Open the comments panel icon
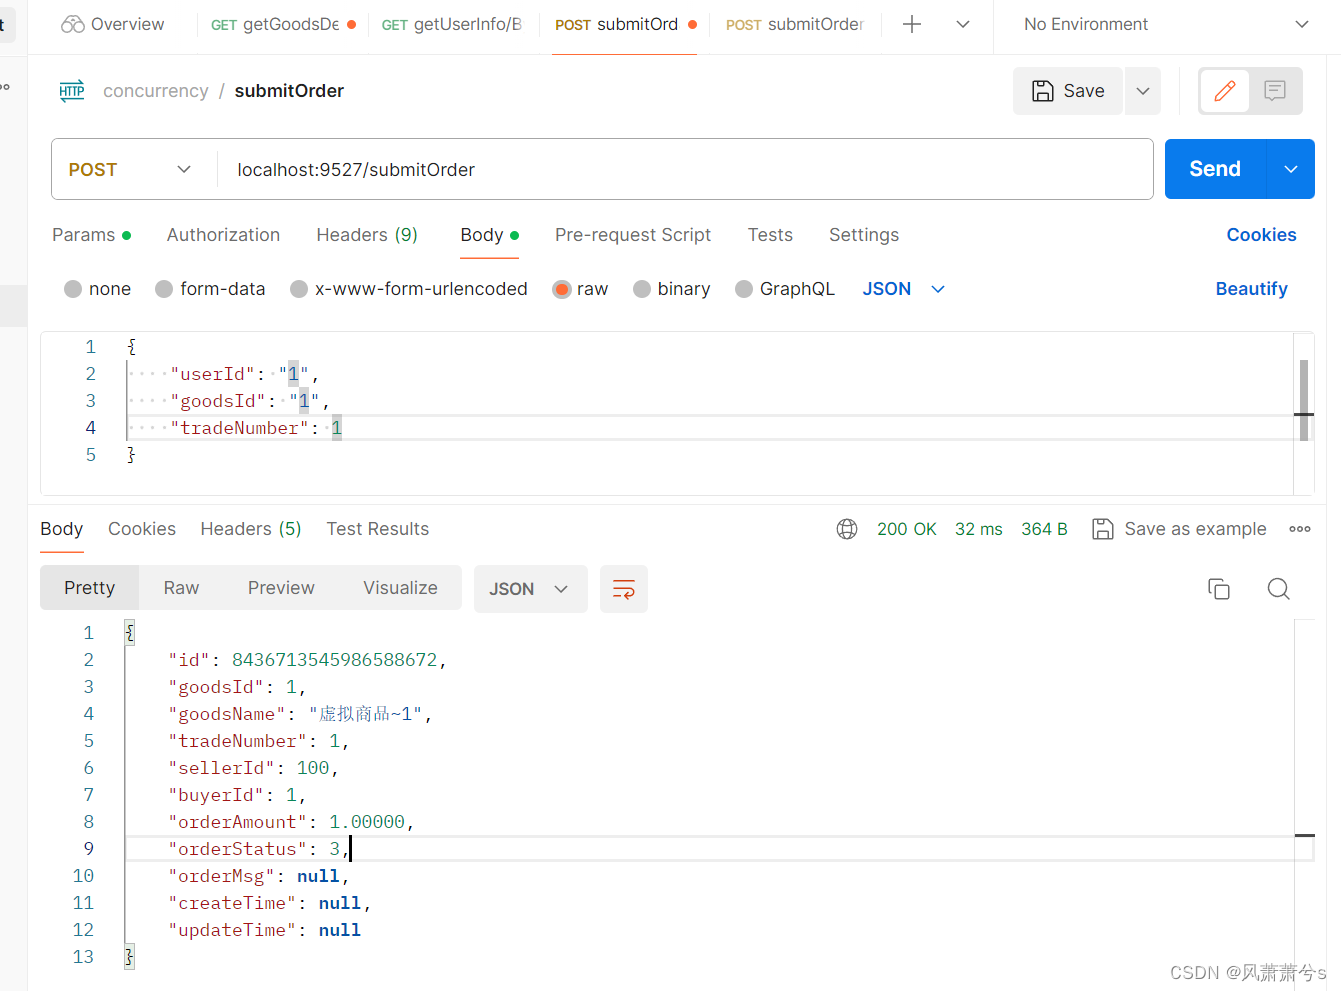This screenshot has width=1341, height=991. (1274, 91)
